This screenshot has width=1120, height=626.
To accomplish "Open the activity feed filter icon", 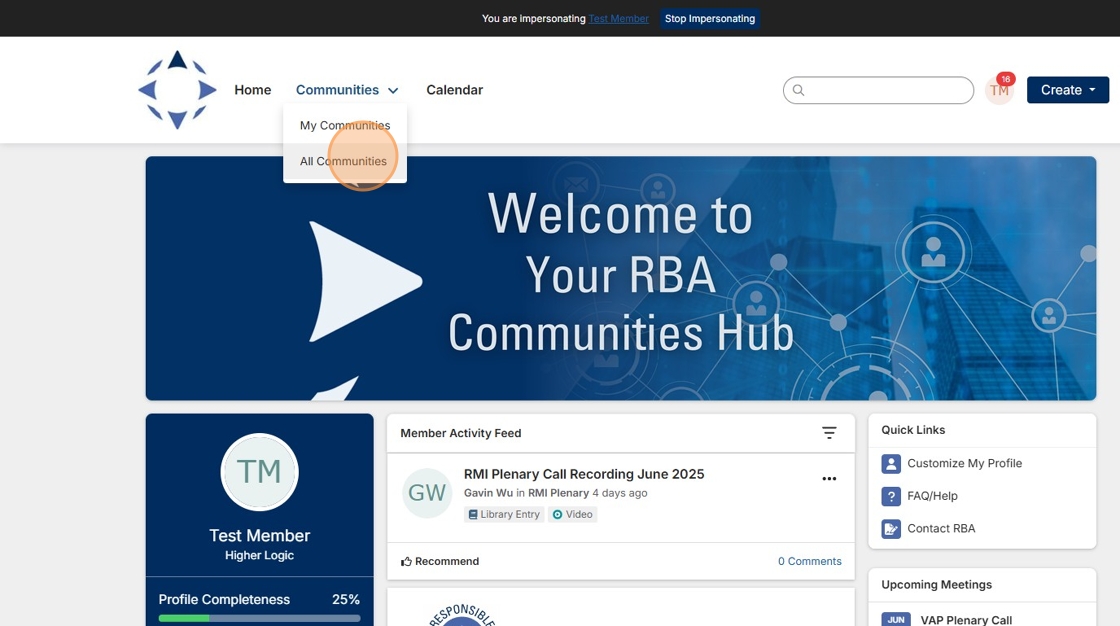I will click(x=829, y=433).
